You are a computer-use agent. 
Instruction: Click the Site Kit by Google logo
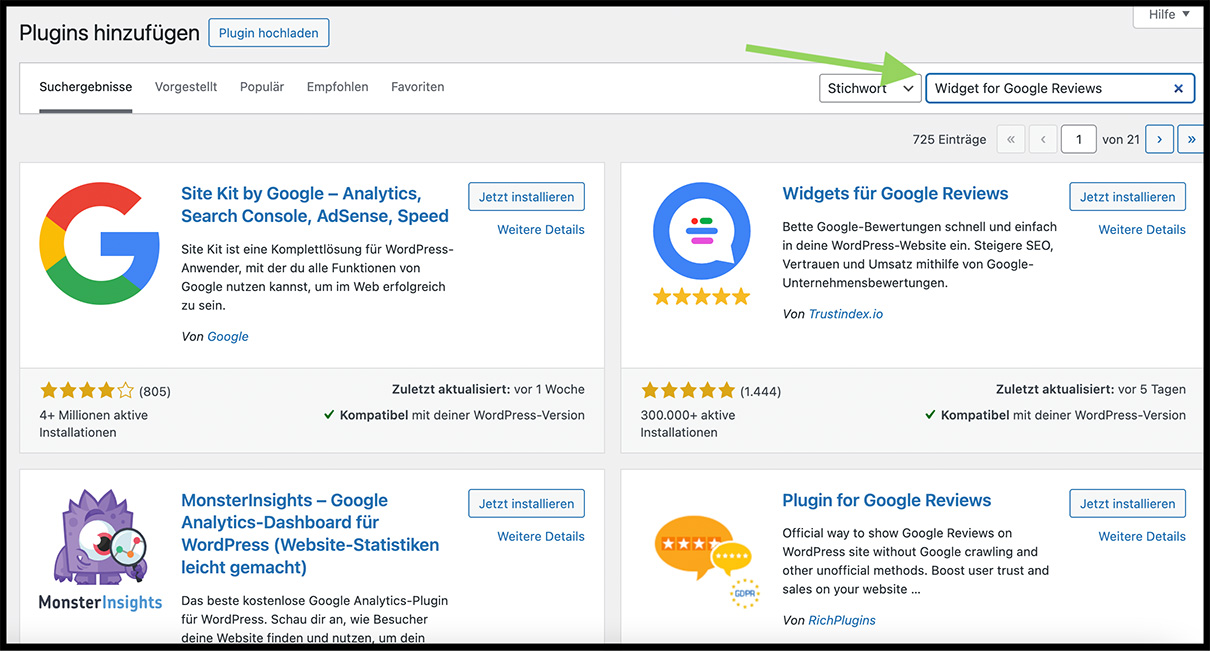point(100,242)
